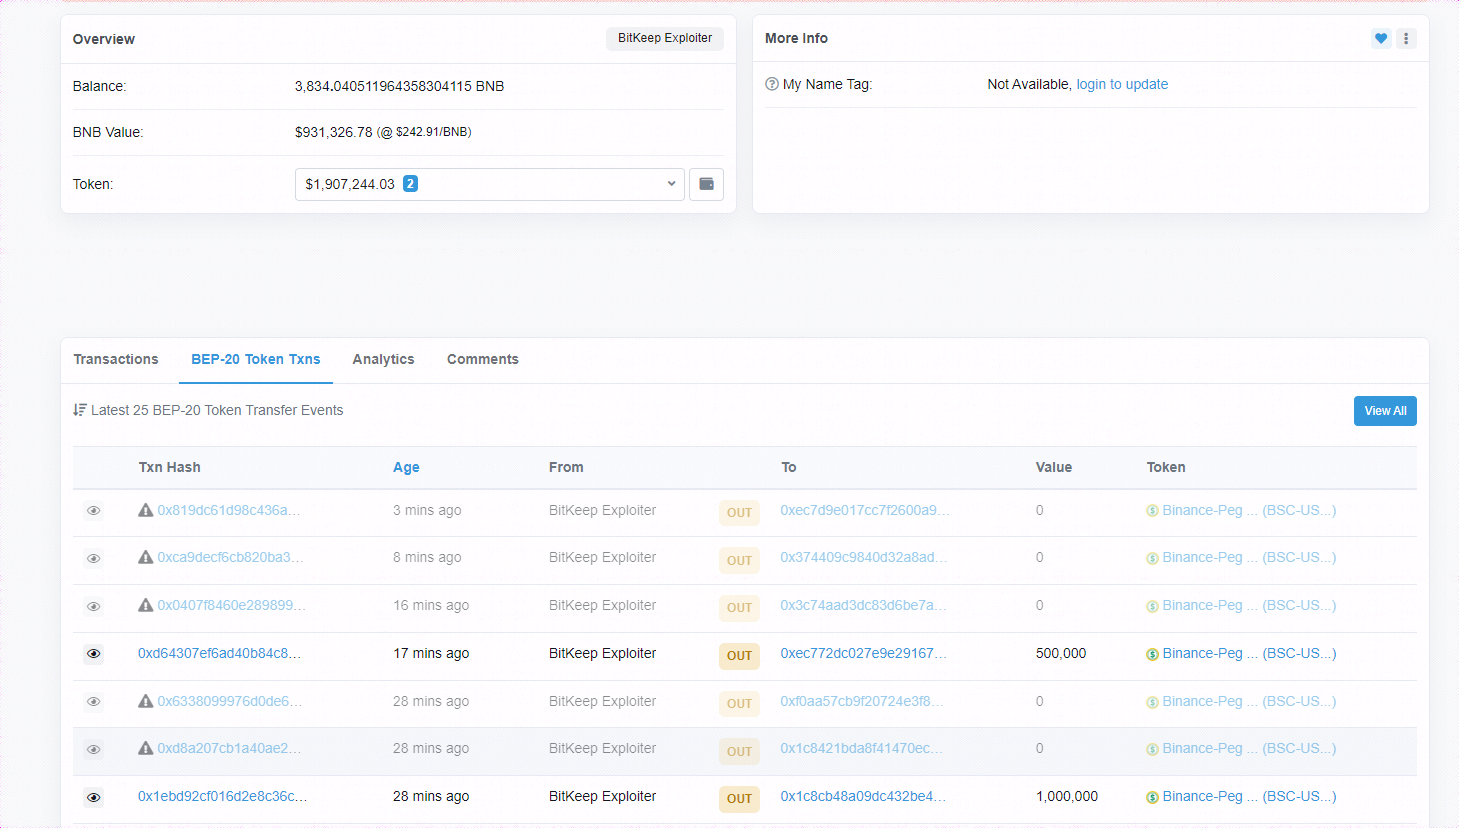This screenshot has width=1459, height=828.
Task: Select the balance value 3,834.040511964358304115 BNB
Action: (399, 86)
